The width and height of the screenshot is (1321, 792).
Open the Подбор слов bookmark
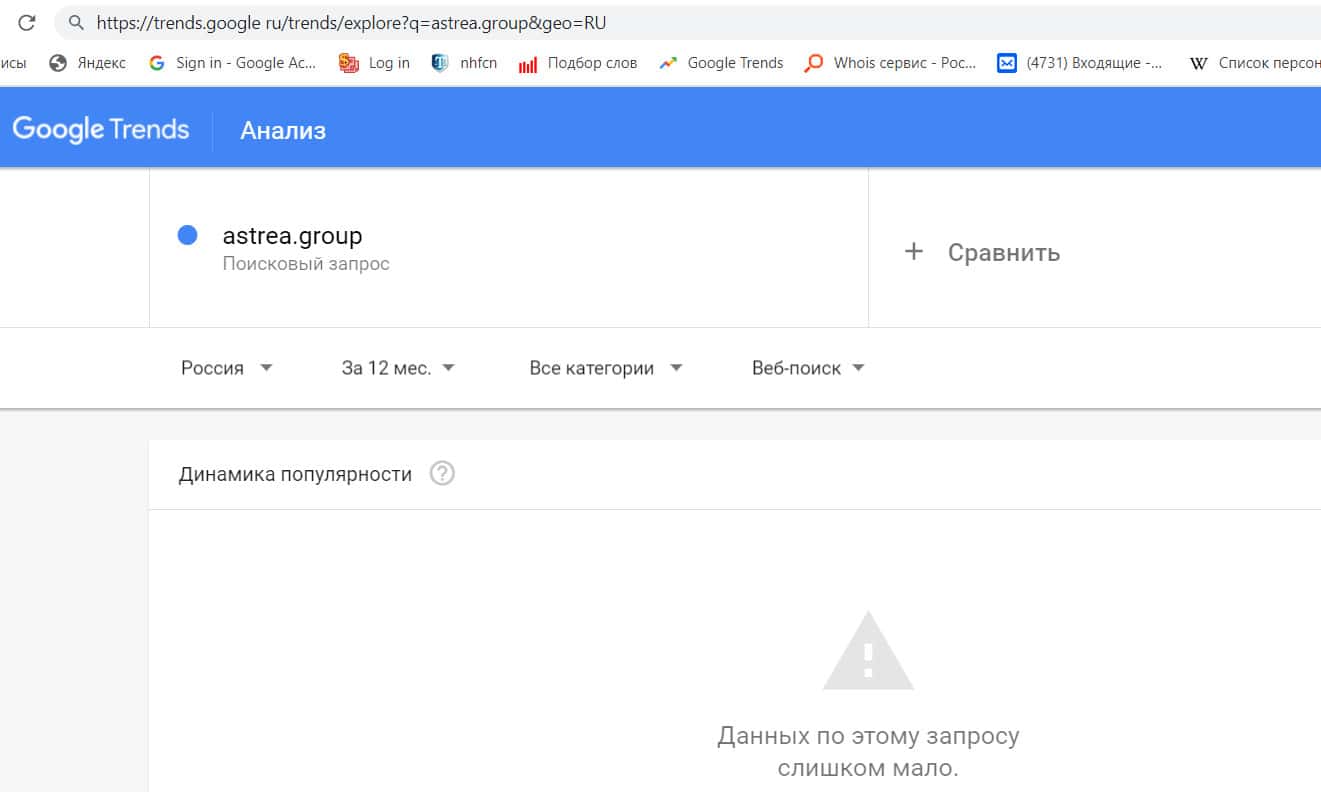coord(578,63)
